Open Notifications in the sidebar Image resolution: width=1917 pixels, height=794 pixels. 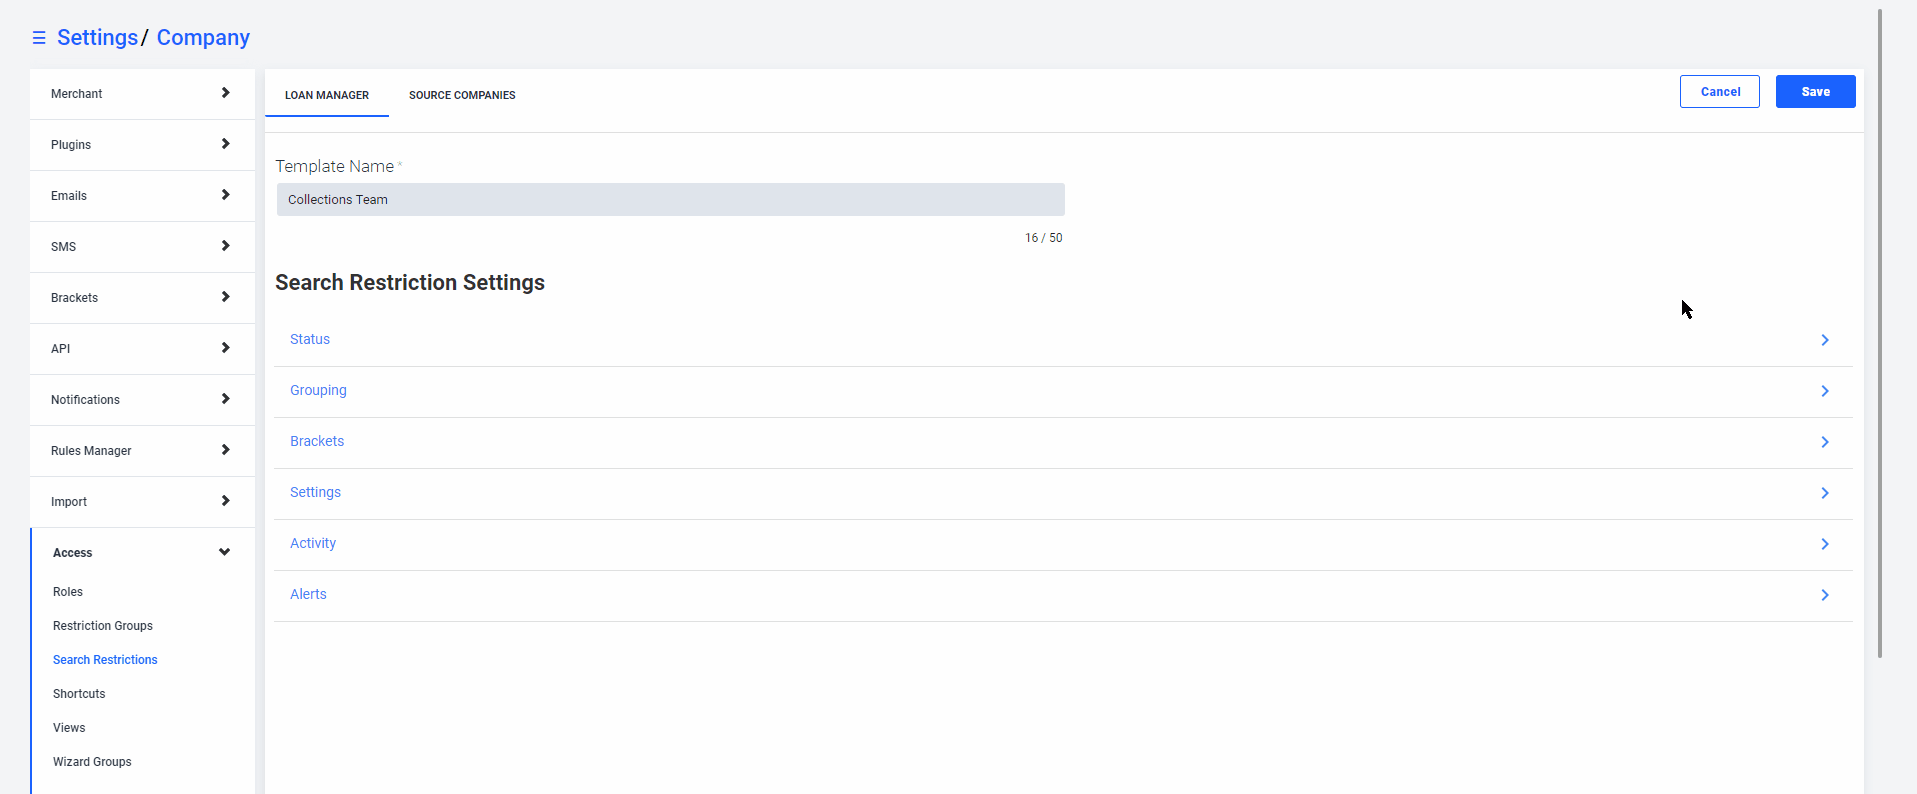pos(142,400)
